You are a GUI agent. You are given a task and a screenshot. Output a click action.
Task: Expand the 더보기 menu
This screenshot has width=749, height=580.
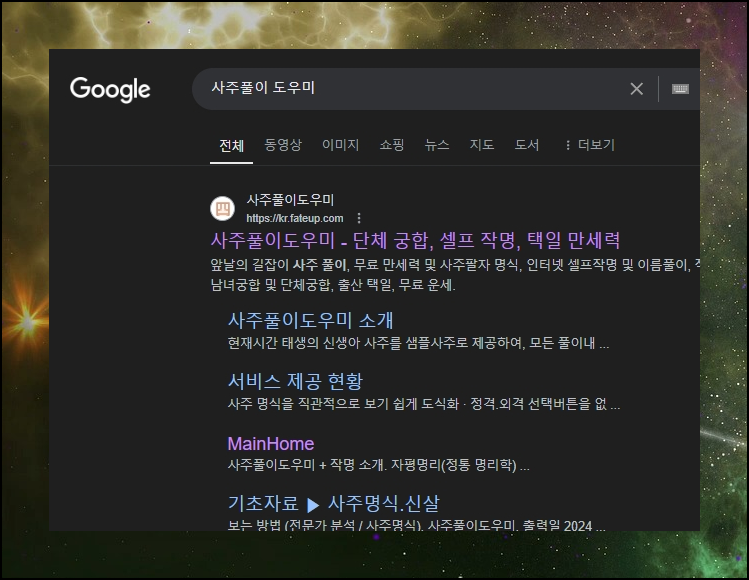(590, 145)
